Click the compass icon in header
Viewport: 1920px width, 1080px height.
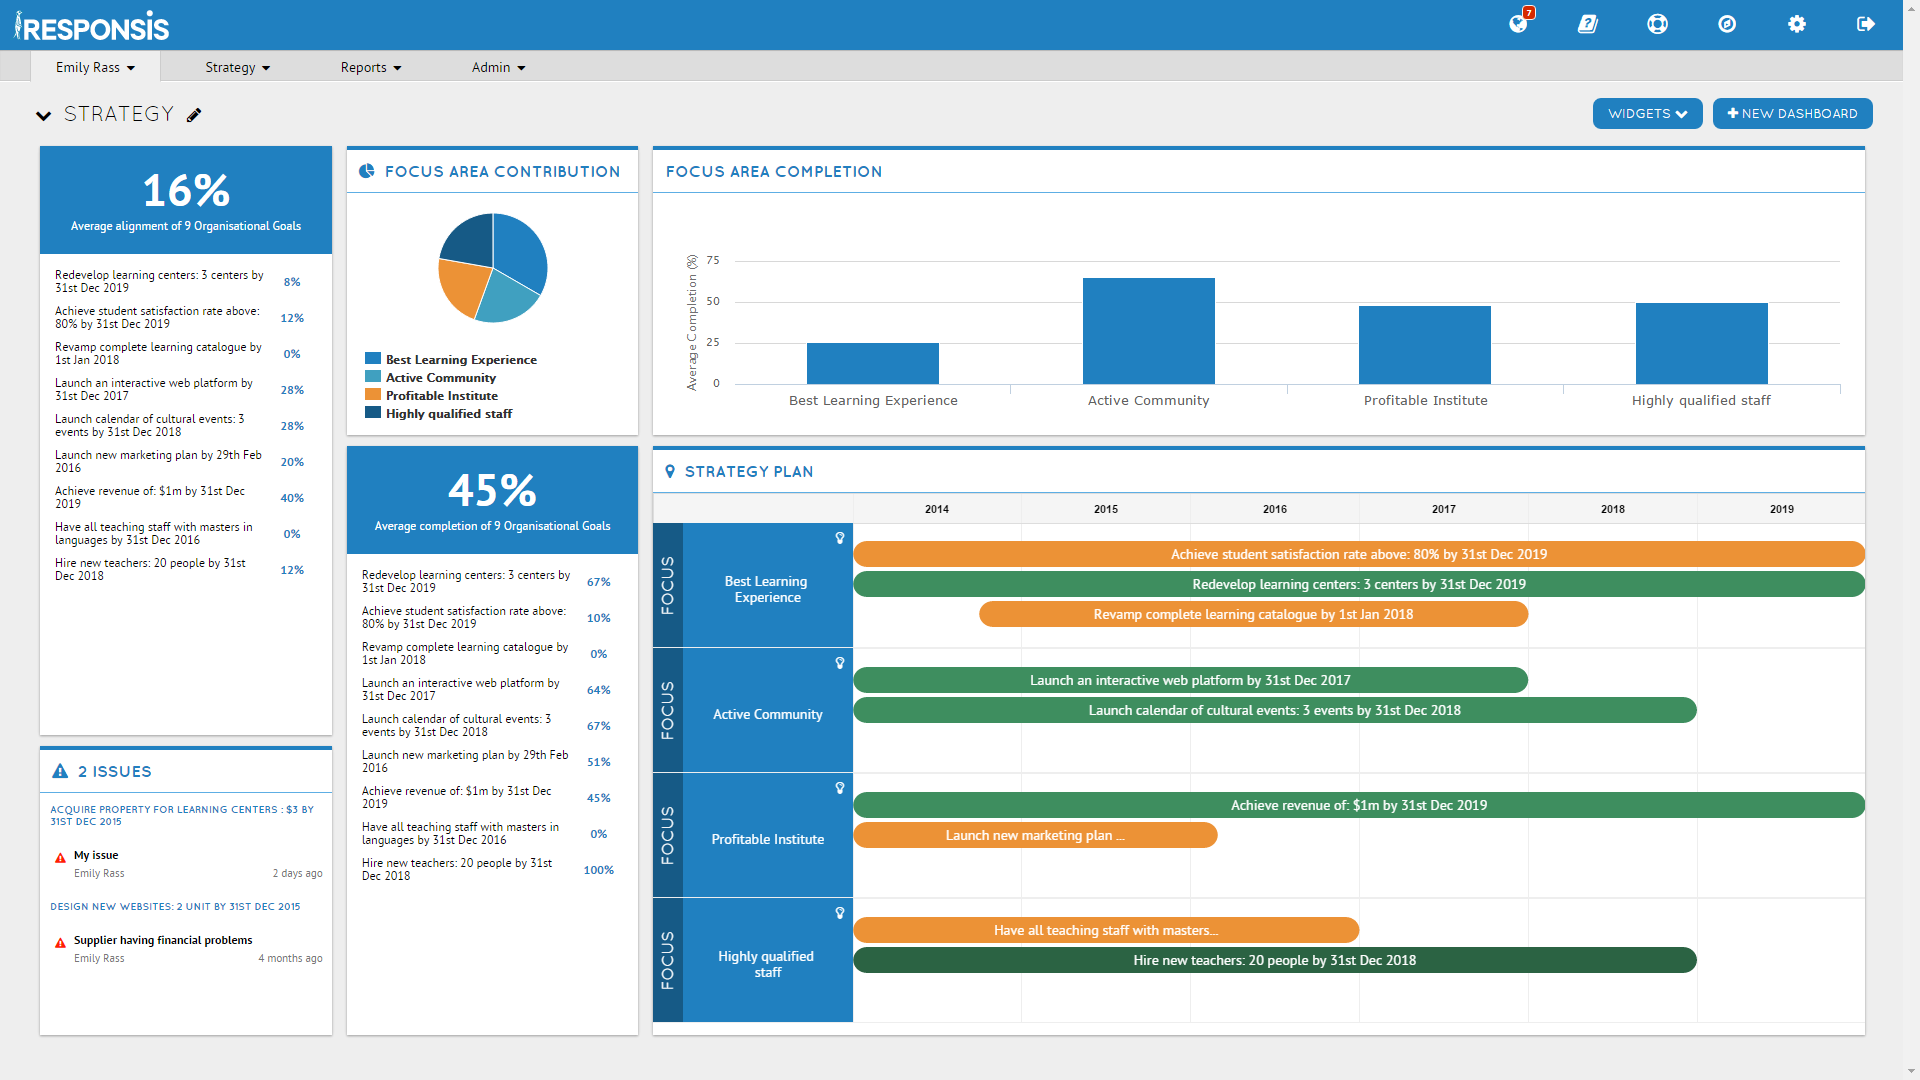coord(1727,24)
